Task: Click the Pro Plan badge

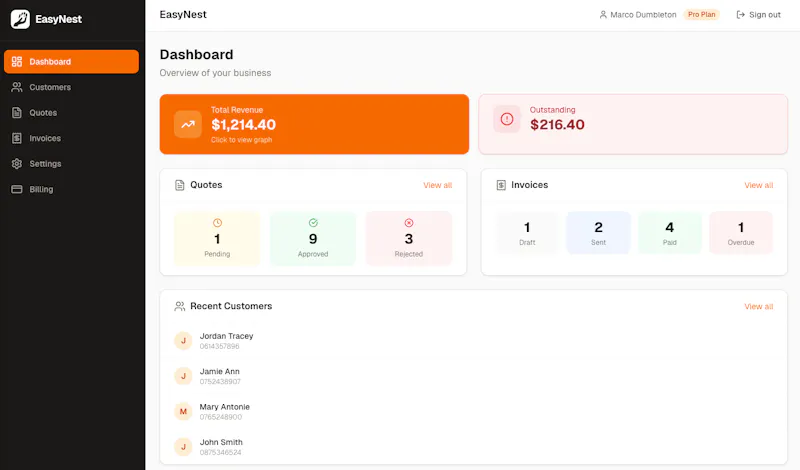Action: coord(702,15)
